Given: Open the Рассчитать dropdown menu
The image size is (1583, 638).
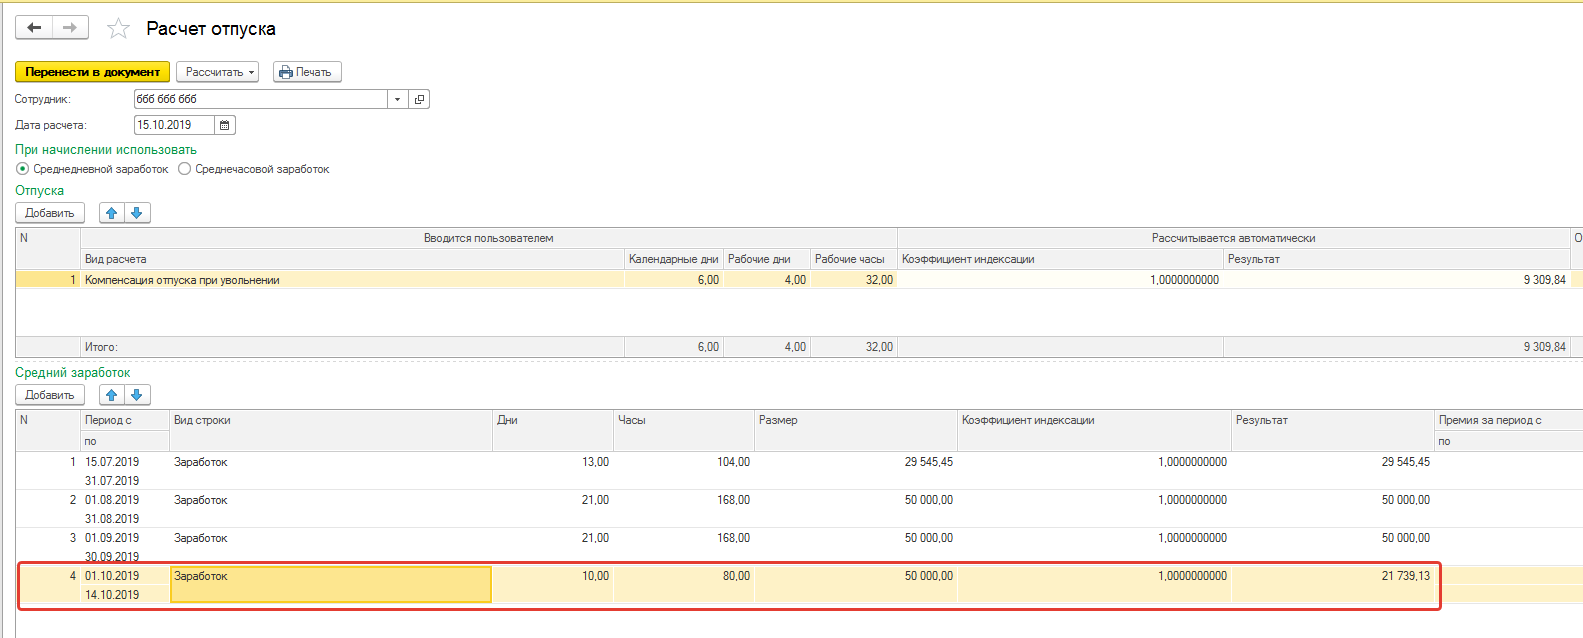Looking at the screenshot, I should [217, 72].
